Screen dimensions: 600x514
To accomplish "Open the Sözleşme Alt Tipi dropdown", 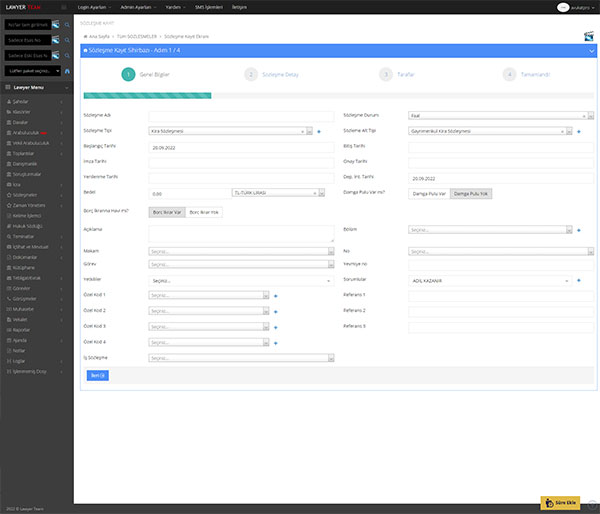I will click(490, 131).
